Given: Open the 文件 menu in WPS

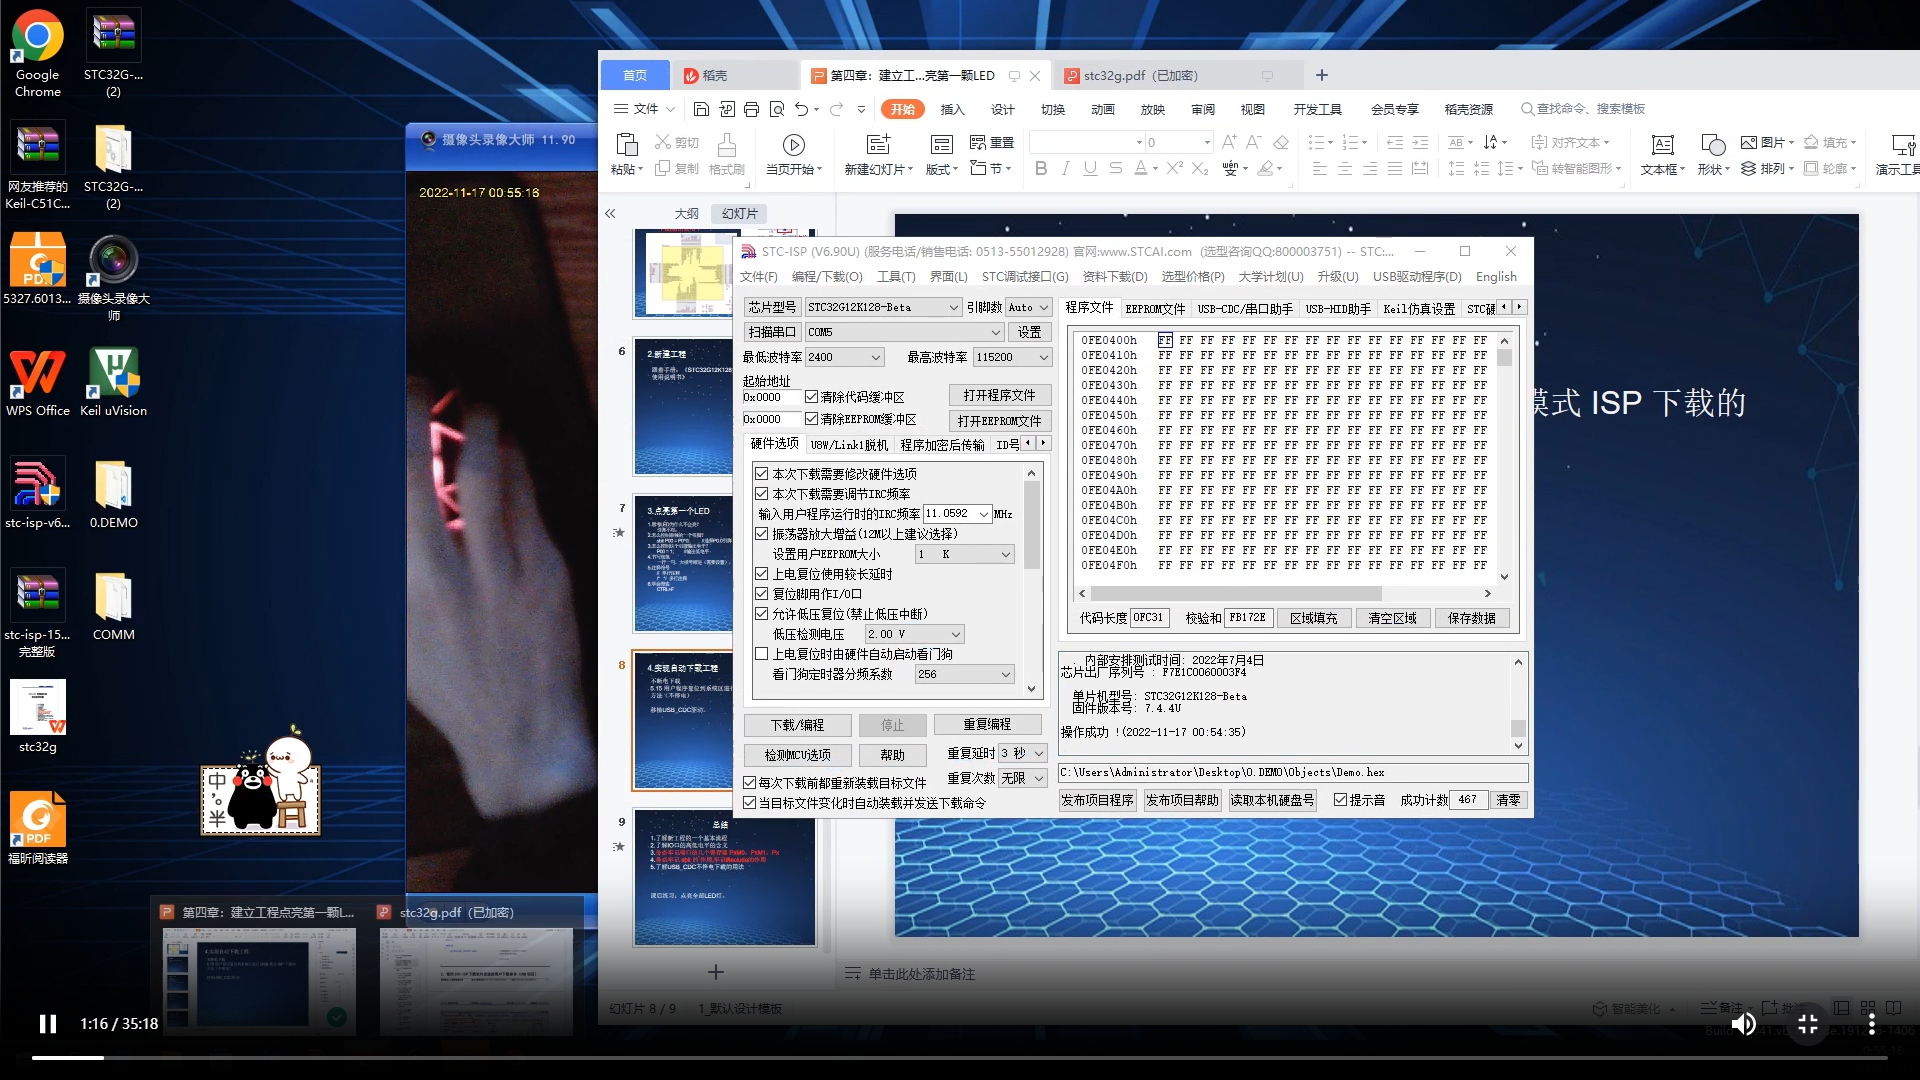Looking at the screenshot, I should (645, 109).
